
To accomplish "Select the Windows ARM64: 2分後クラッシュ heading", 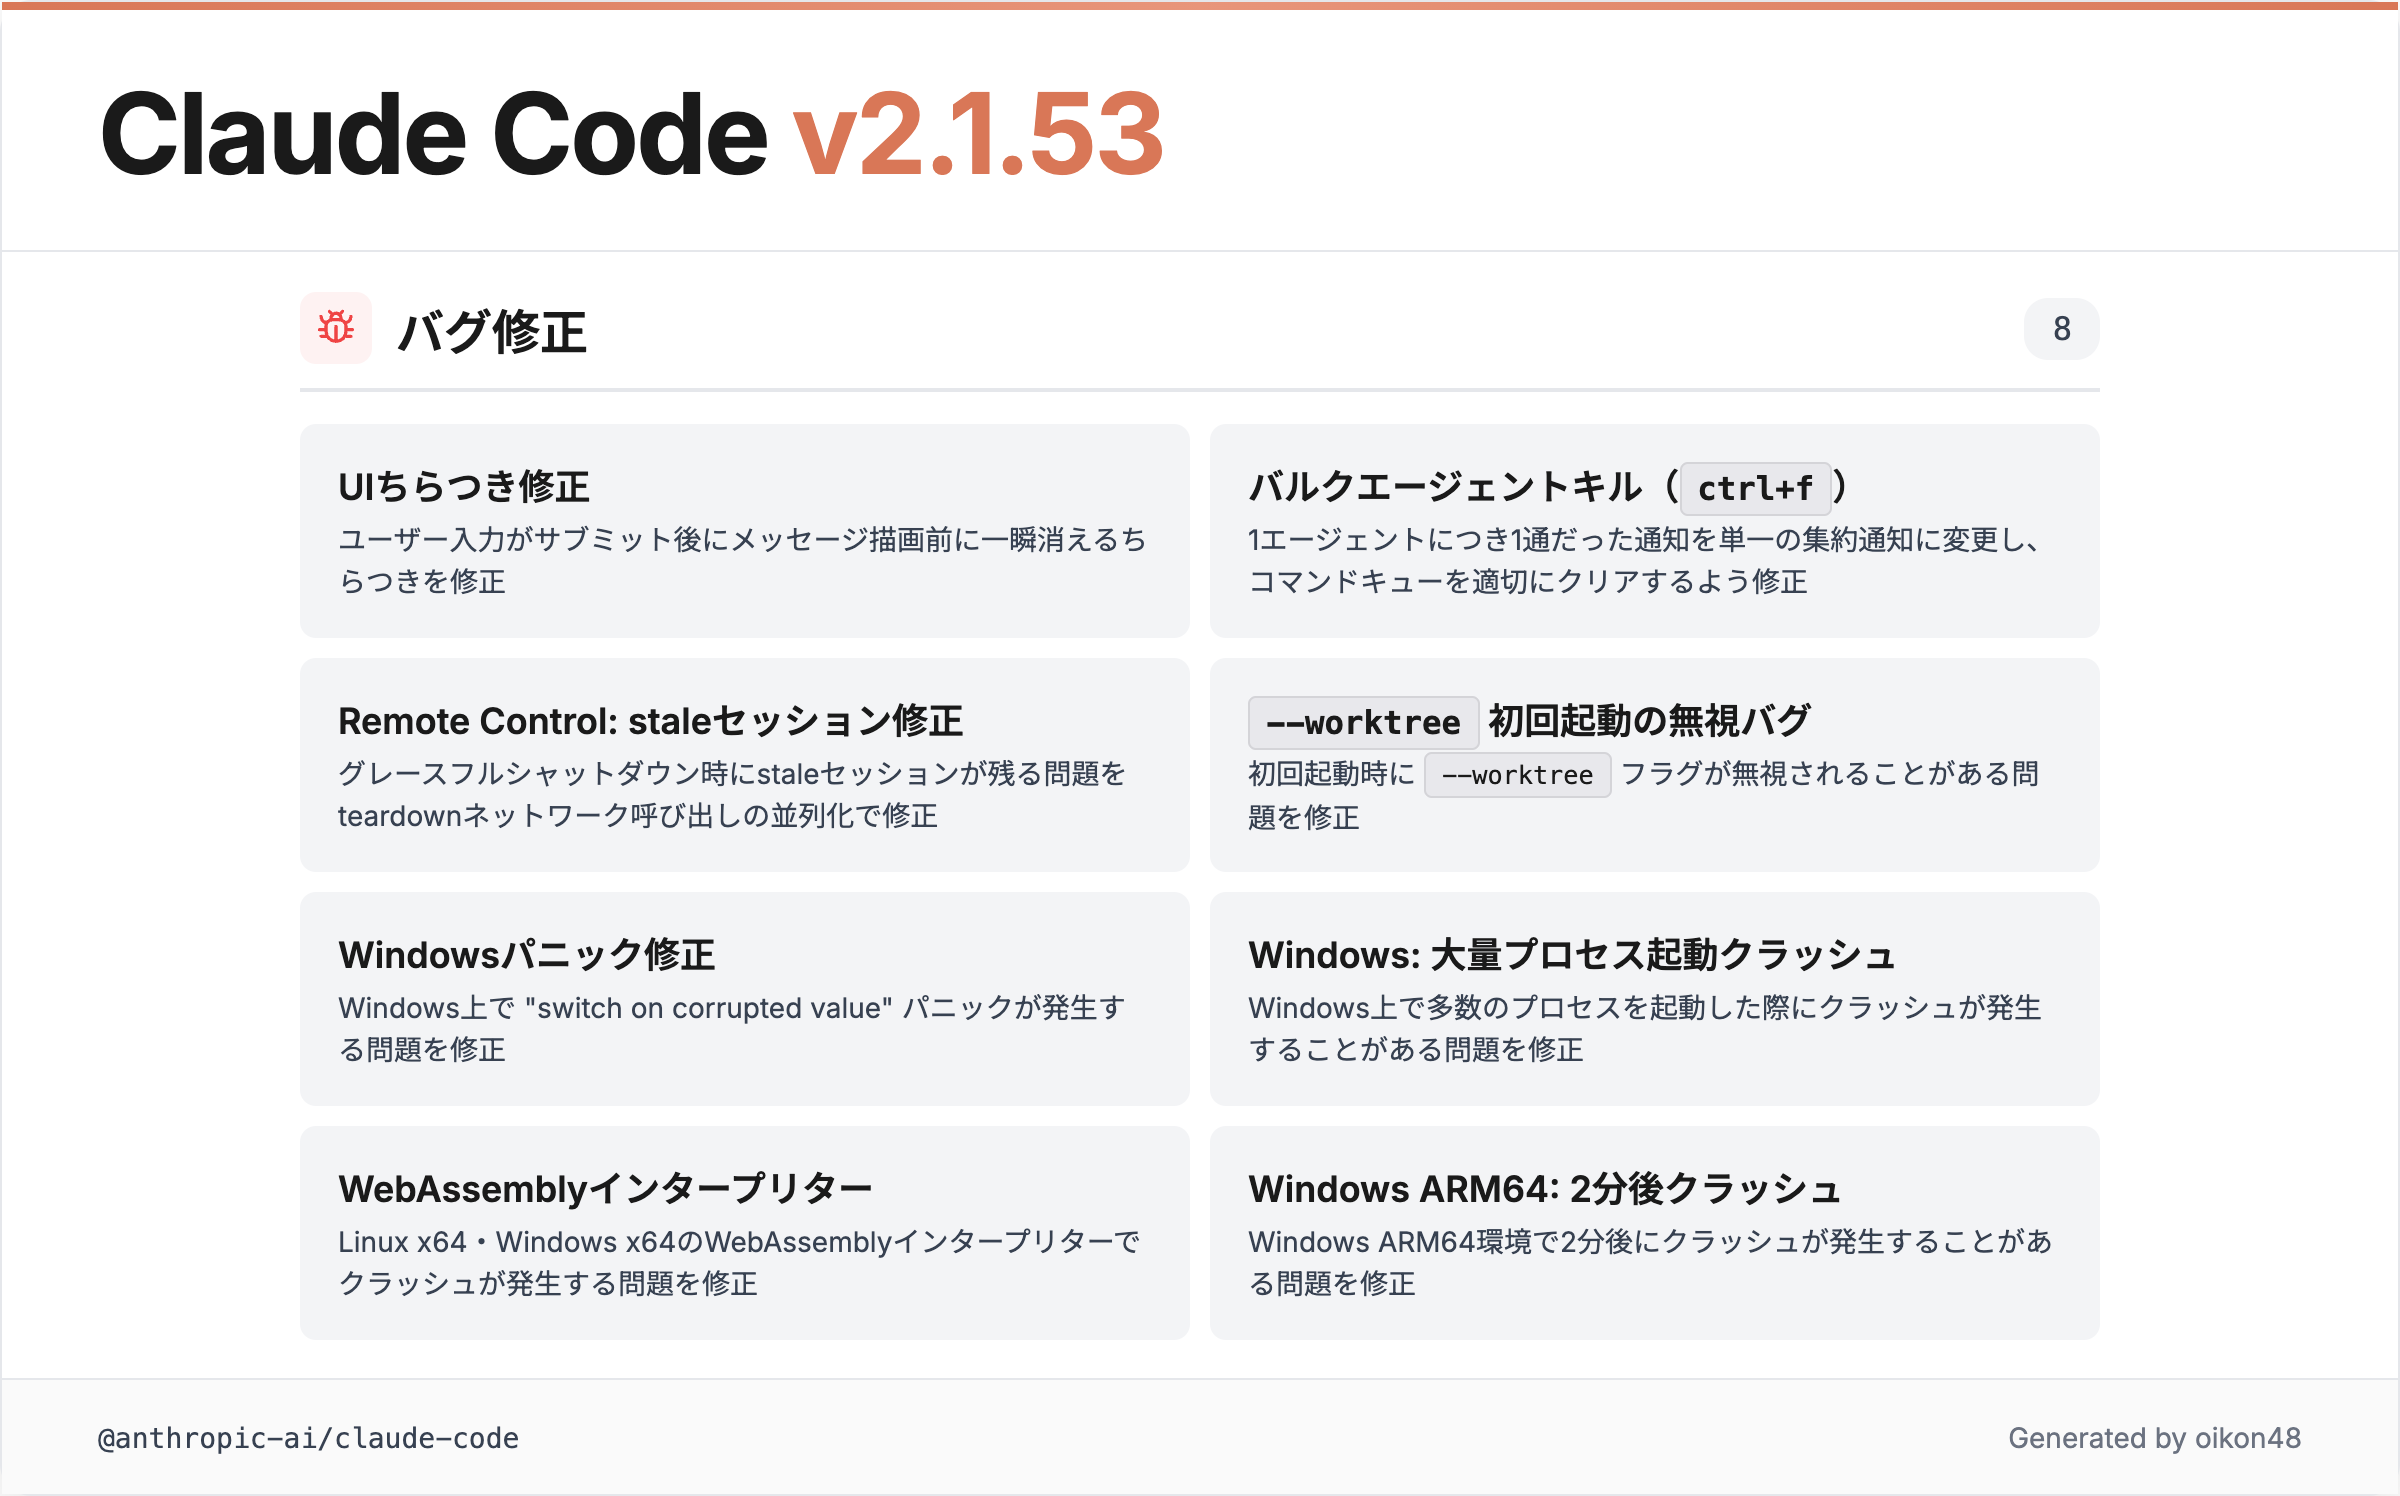I will pyautogui.click(x=1544, y=1189).
